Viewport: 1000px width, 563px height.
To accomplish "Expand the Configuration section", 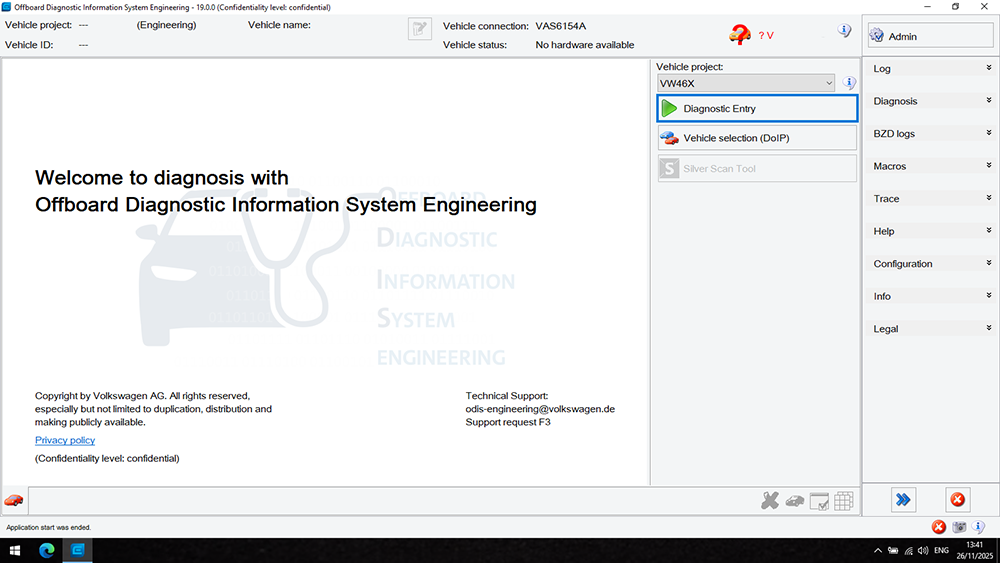I will click(930, 264).
